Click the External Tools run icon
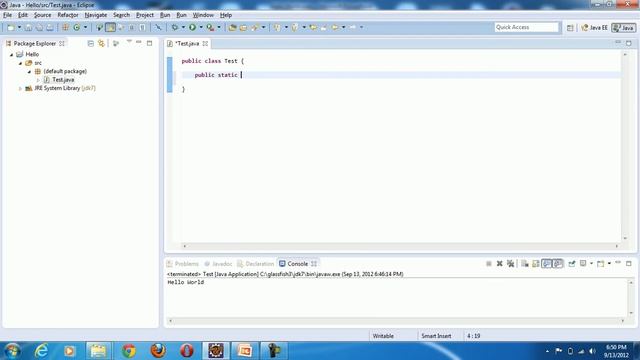The width and height of the screenshot is (640, 360). [x=210, y=27]
